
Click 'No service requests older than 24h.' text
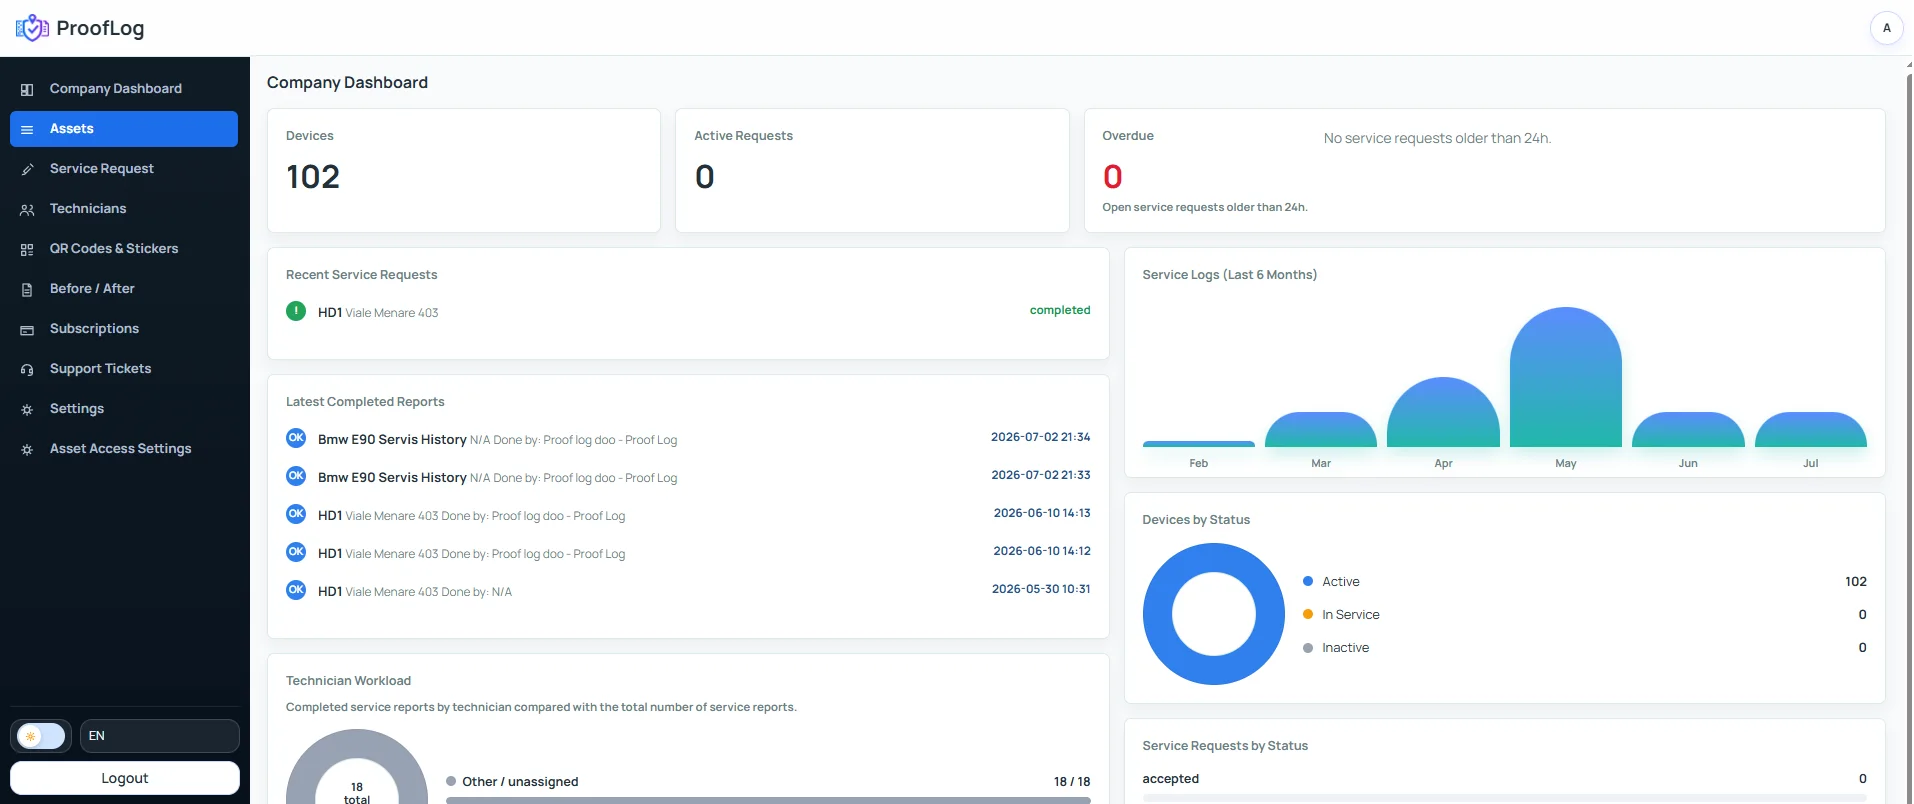click(1437, 138)
